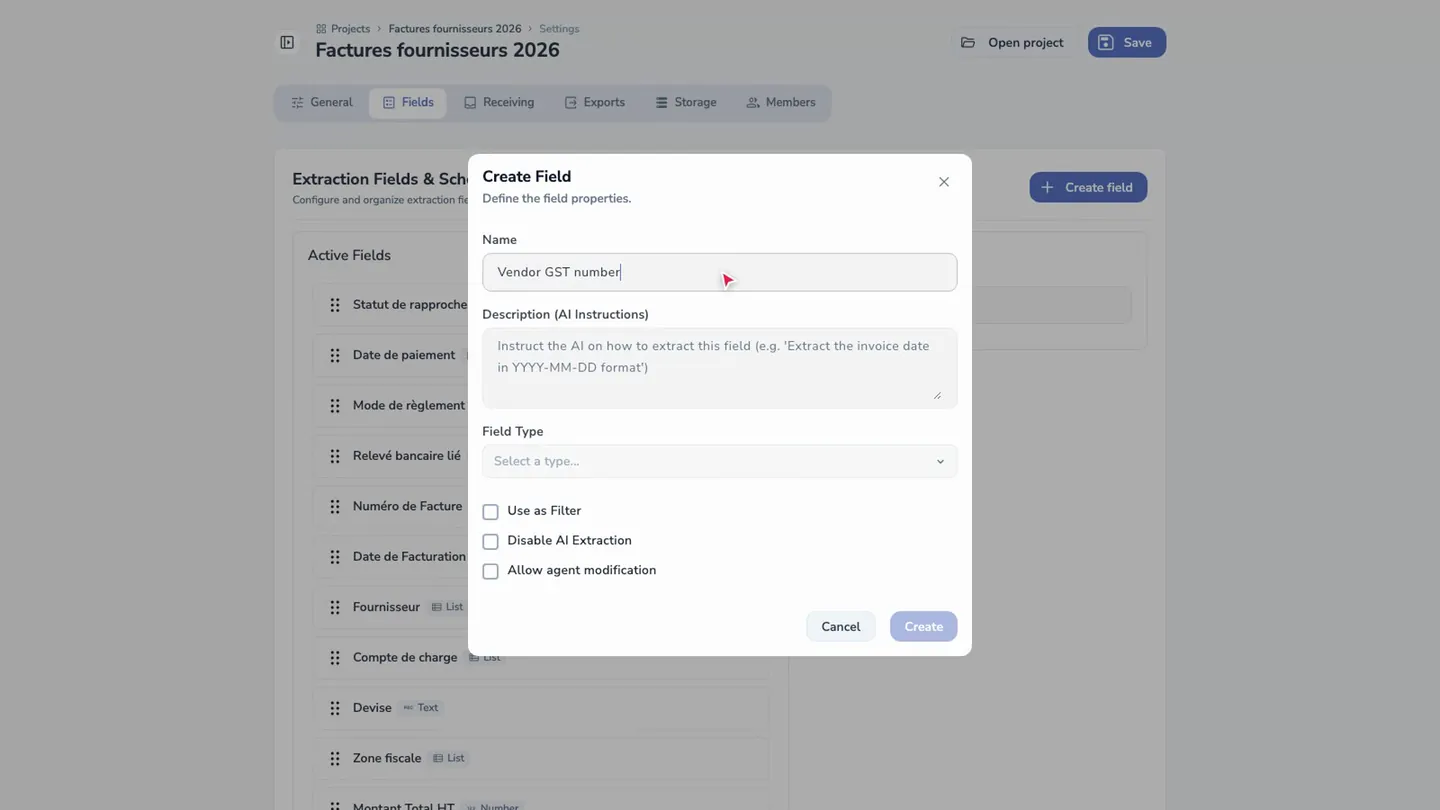The width and height of the screenshot is (1440, 810).
Task: Open Factures fournisseurs 2026 breadcrumb link
Action: pos(455,29)
